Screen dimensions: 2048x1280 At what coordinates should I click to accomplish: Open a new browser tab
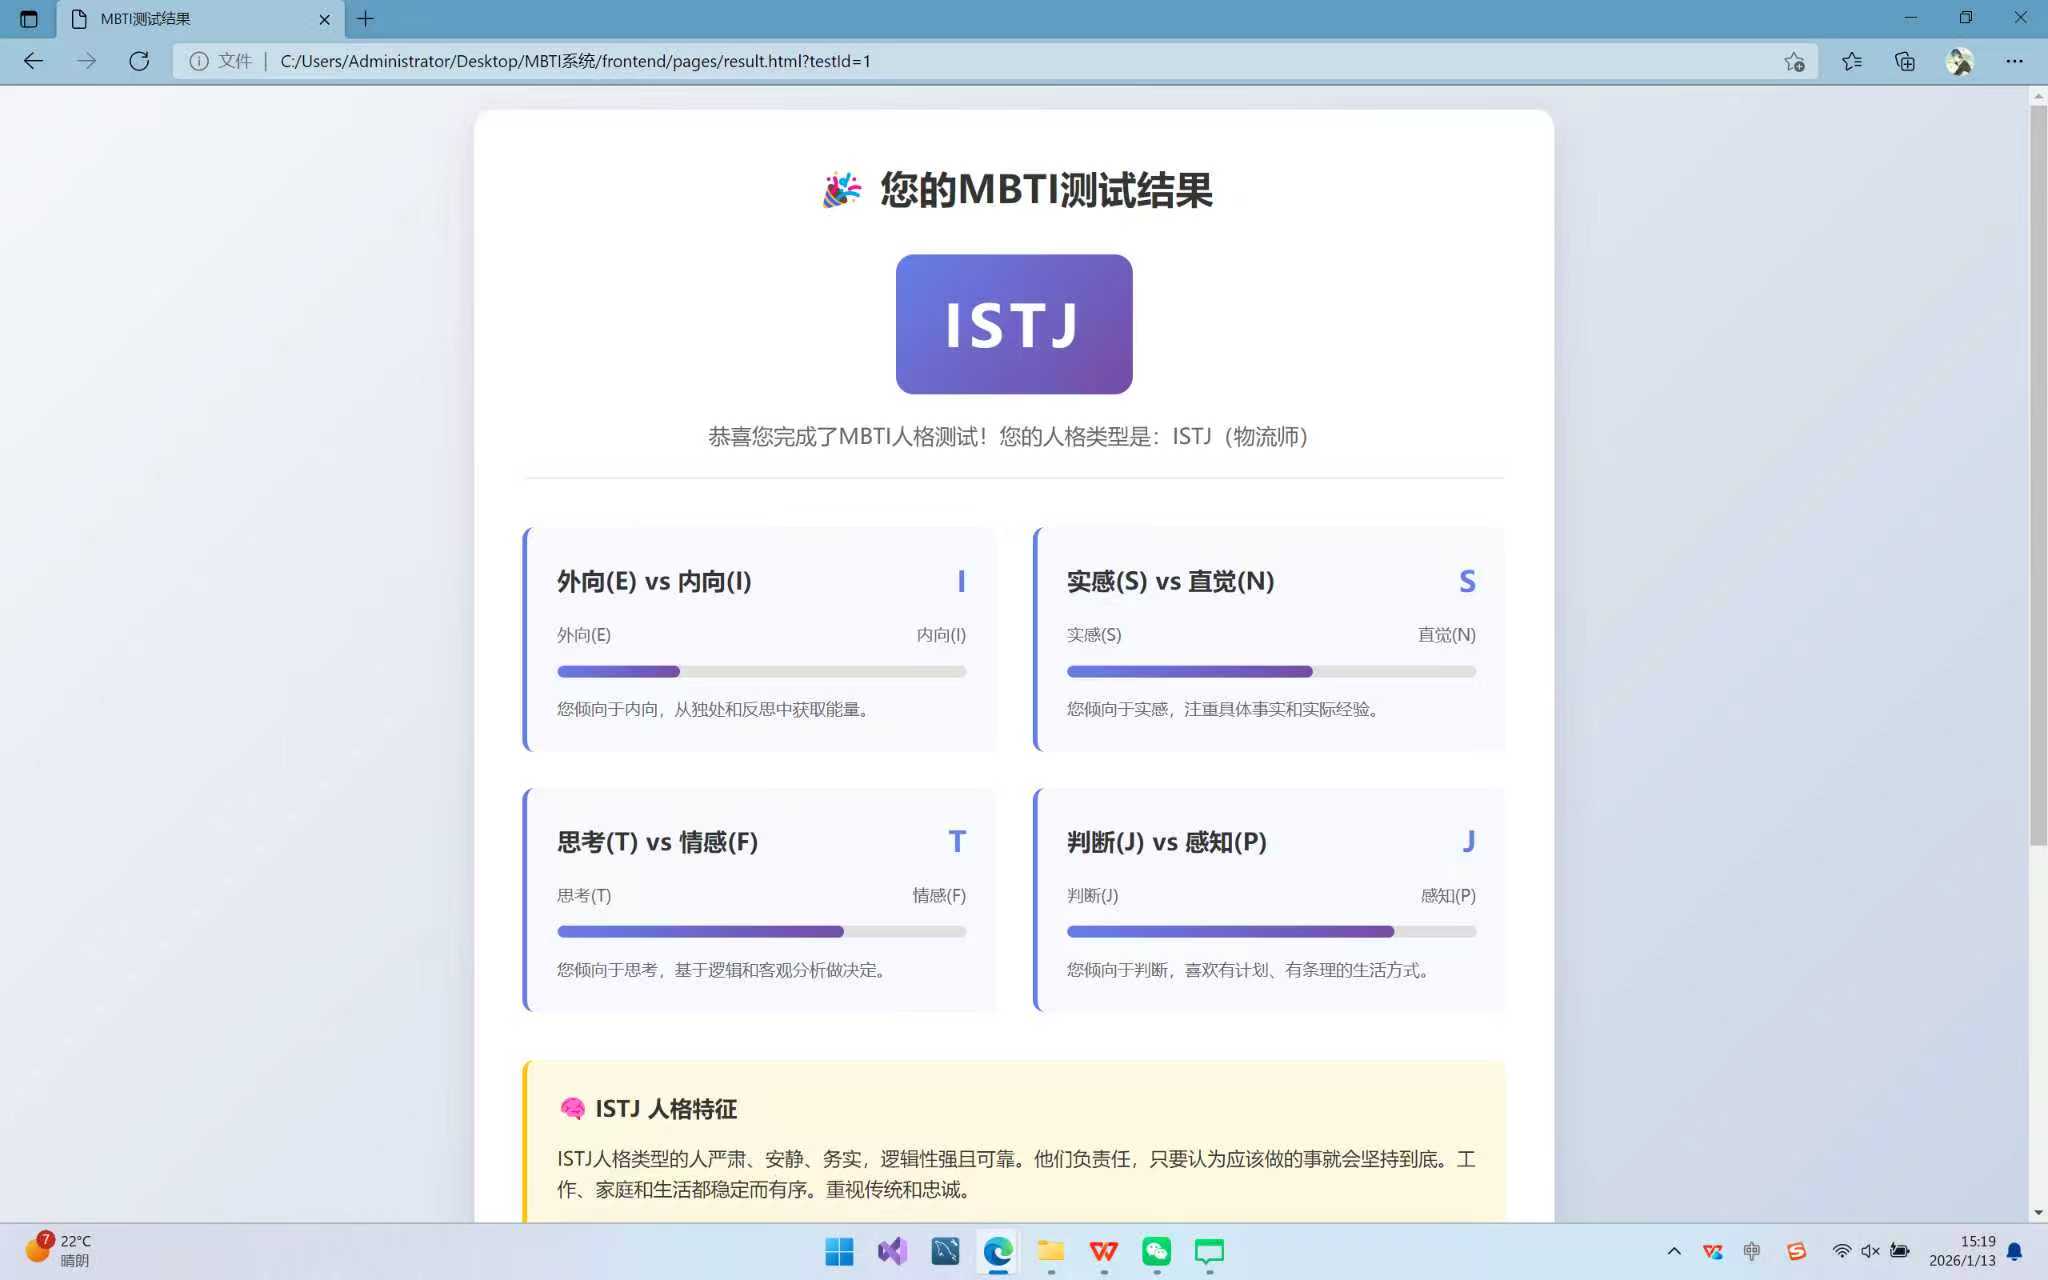pyautogui.click(x=365, y=18)
